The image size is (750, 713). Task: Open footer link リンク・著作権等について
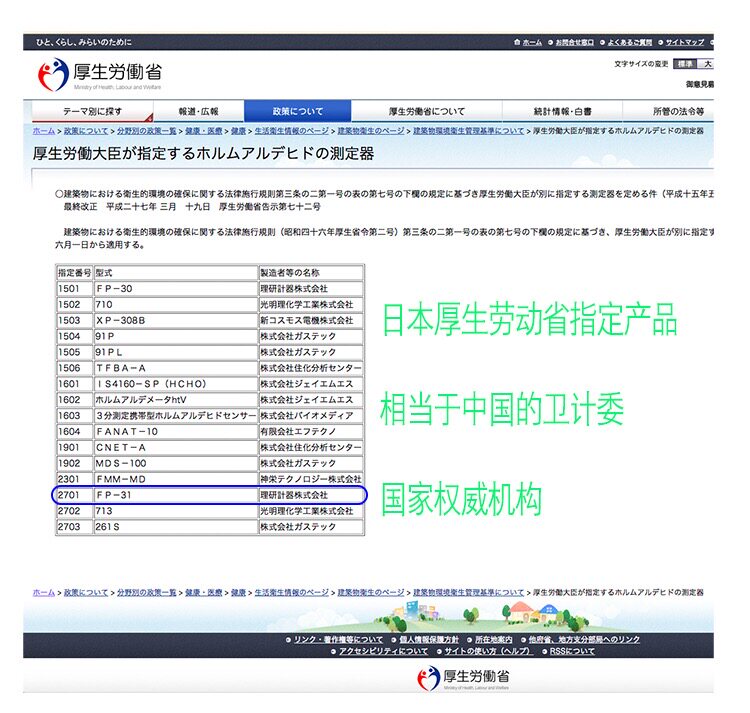coord(339,640)
